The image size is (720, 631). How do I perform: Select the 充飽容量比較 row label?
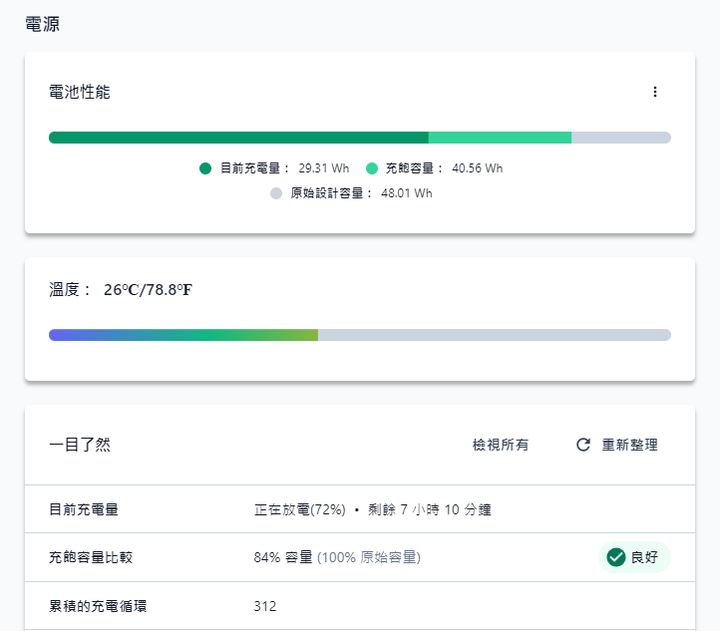[91, 558]
